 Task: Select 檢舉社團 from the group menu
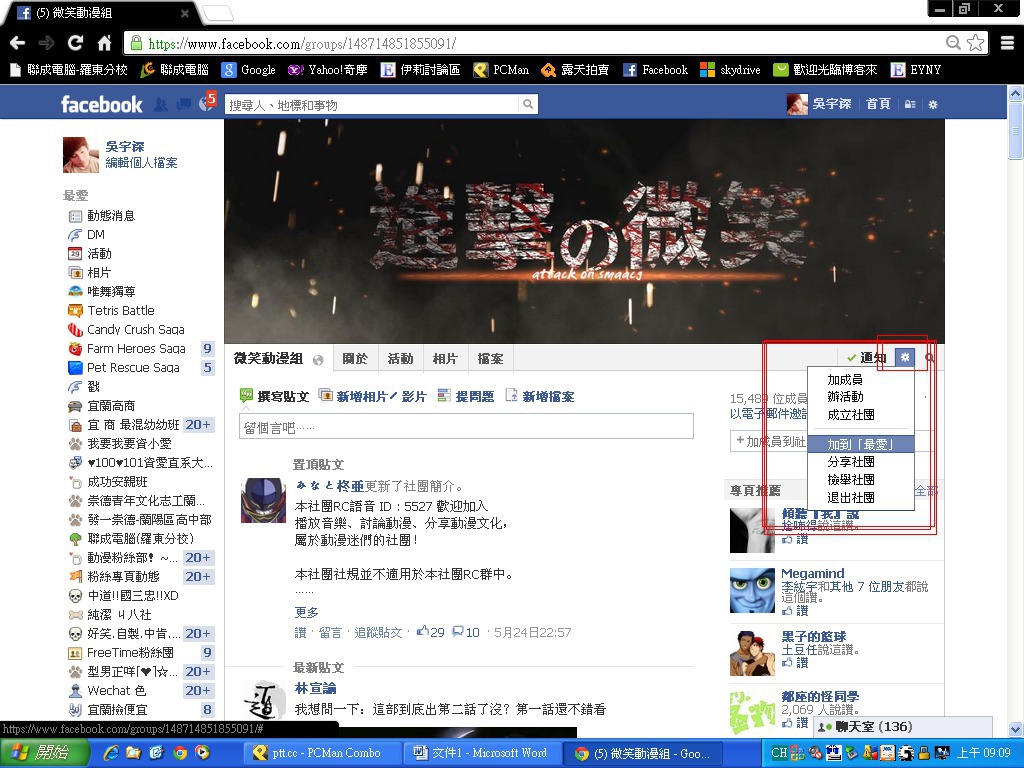pyautogui.click(x=861, y=479)
